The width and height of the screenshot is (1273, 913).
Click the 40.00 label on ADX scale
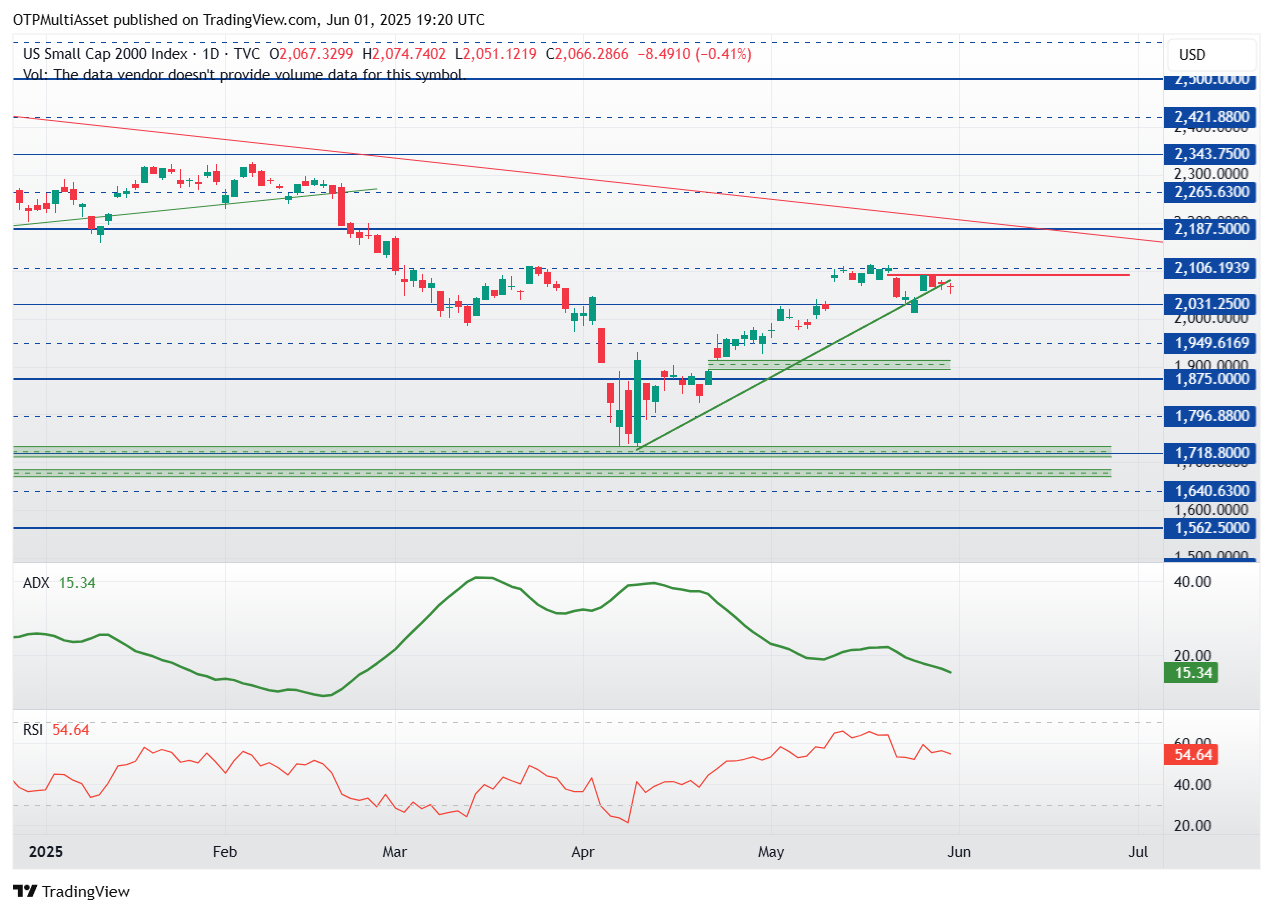[1192, 581]
